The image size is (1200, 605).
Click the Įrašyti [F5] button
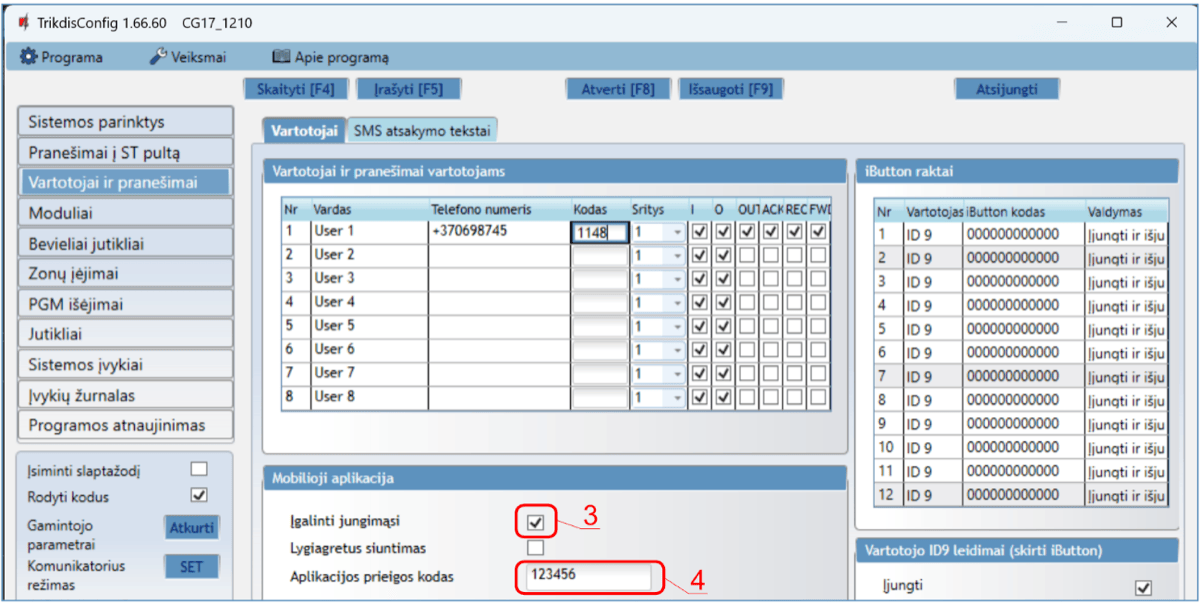[408, 89]
